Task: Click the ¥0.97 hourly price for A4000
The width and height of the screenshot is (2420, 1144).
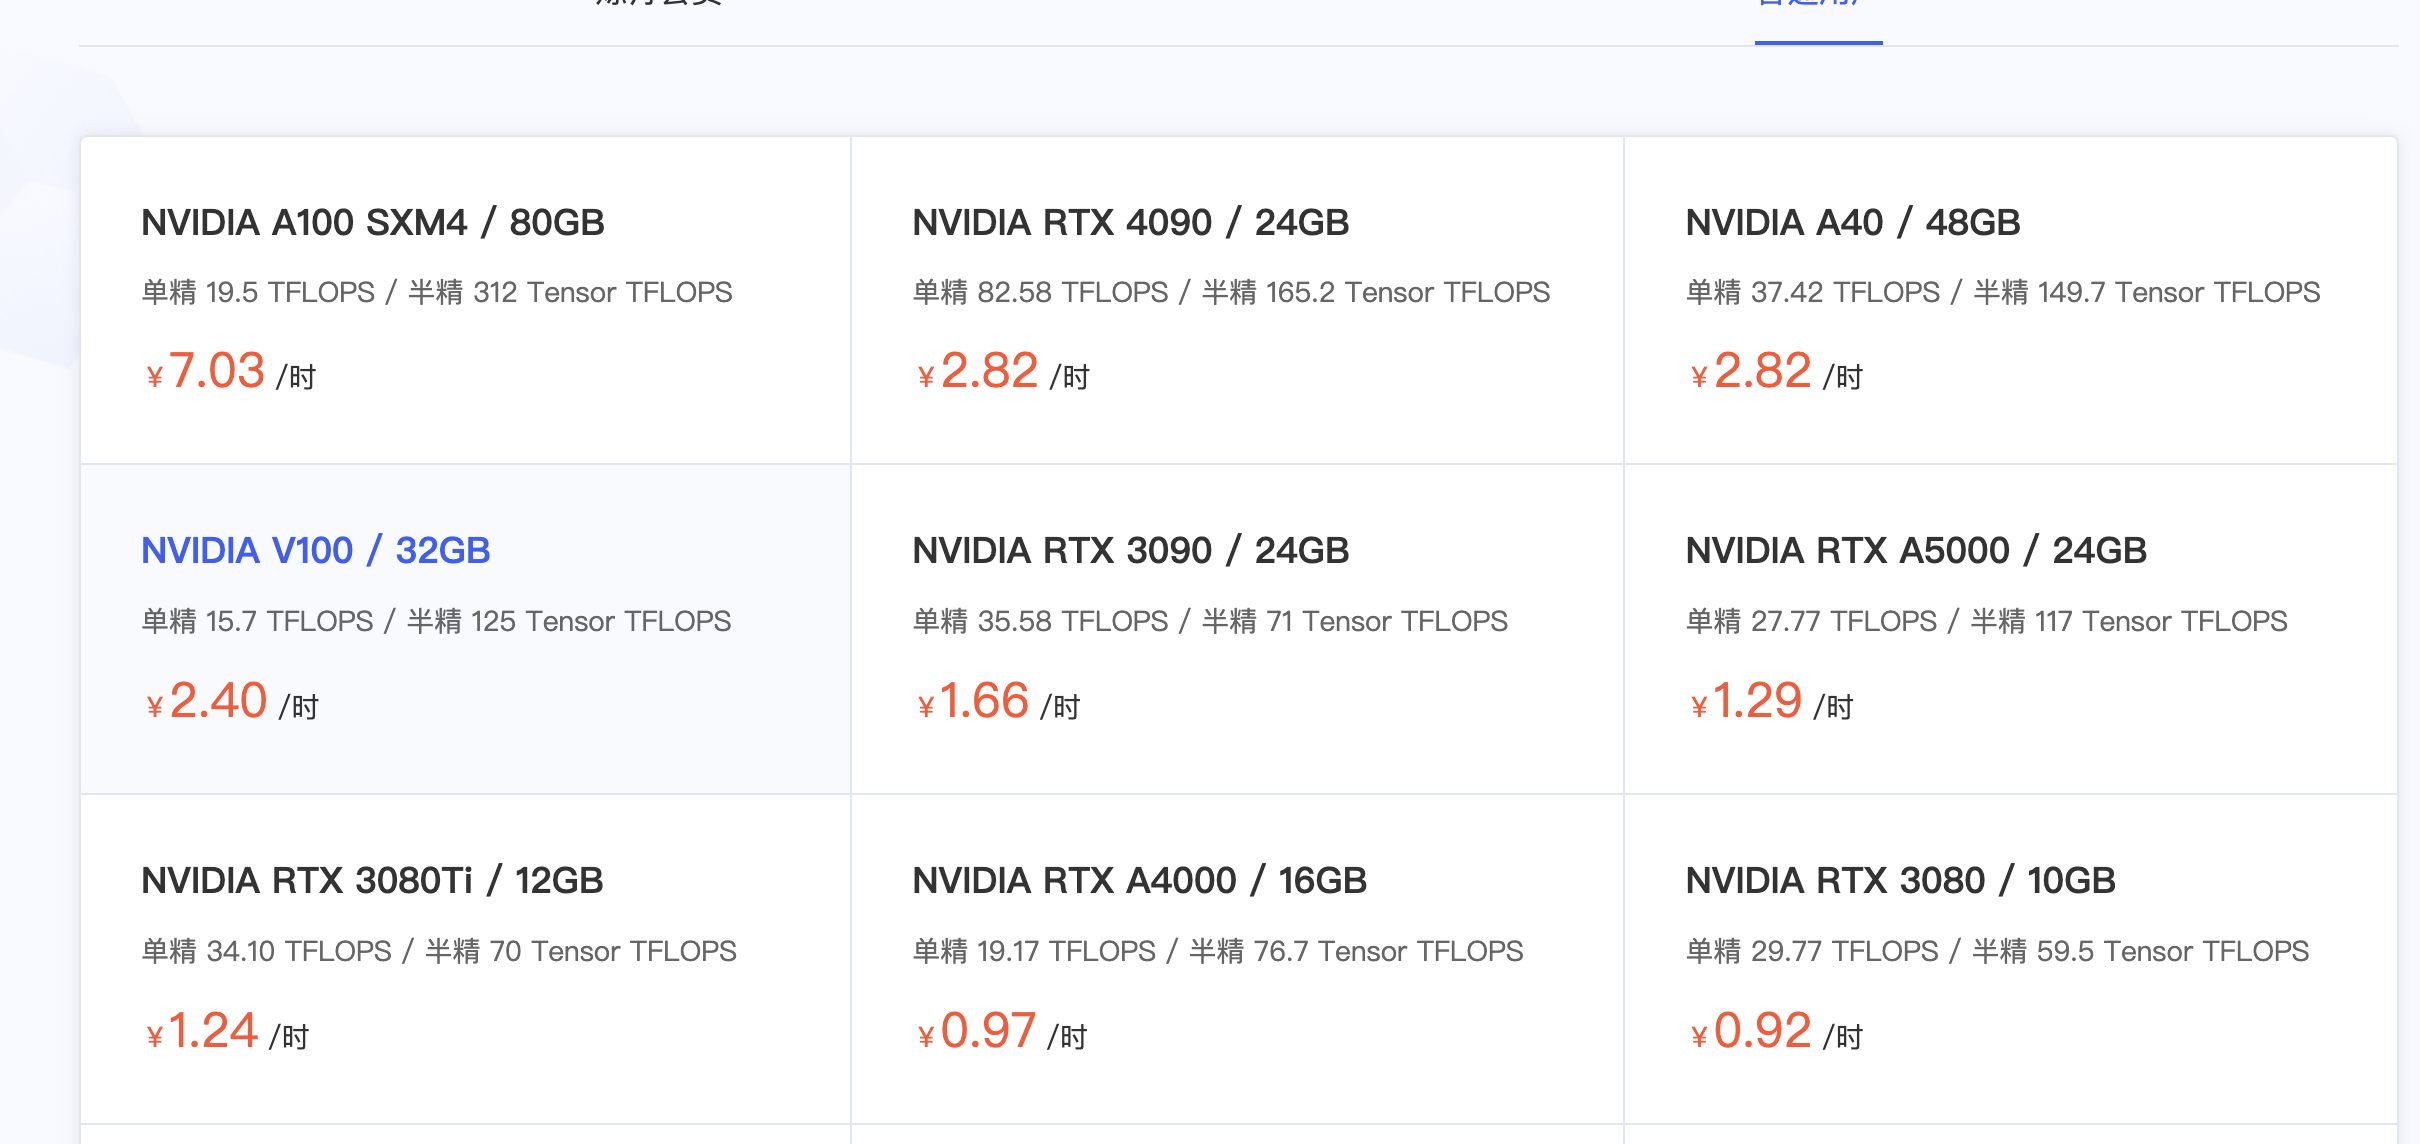Action: click(x=1002, y=1031)
